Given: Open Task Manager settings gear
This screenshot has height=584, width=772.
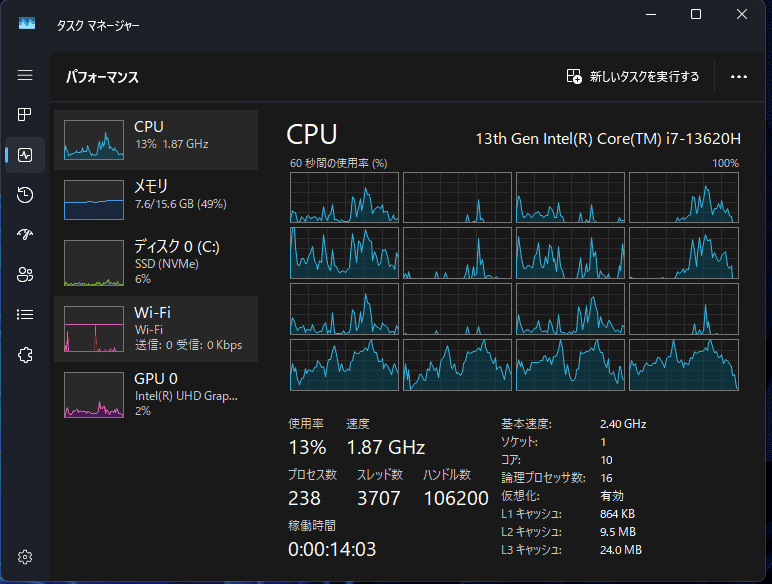Looking at the screenshot, I should click(x=25, y=557).
